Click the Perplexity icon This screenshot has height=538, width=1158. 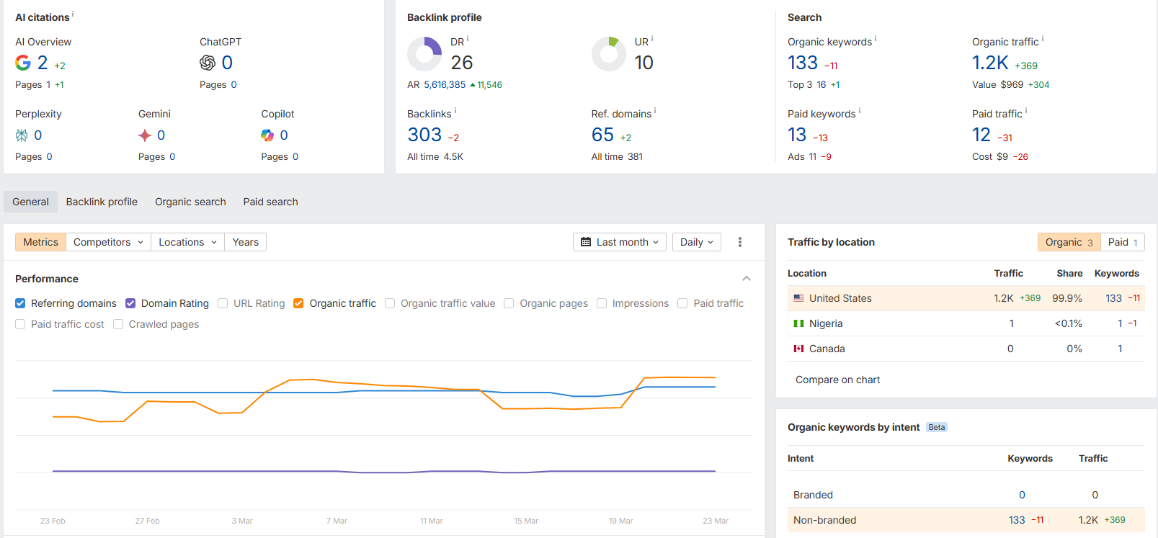[x=21, y=135]
